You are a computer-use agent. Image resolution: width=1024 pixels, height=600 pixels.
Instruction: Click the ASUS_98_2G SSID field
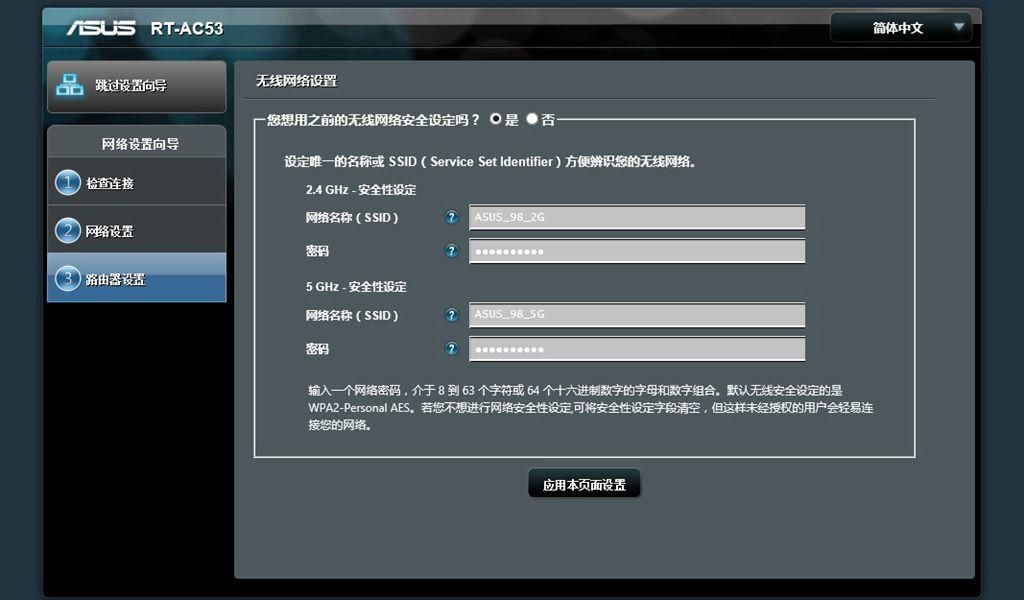tap(637, 217)
